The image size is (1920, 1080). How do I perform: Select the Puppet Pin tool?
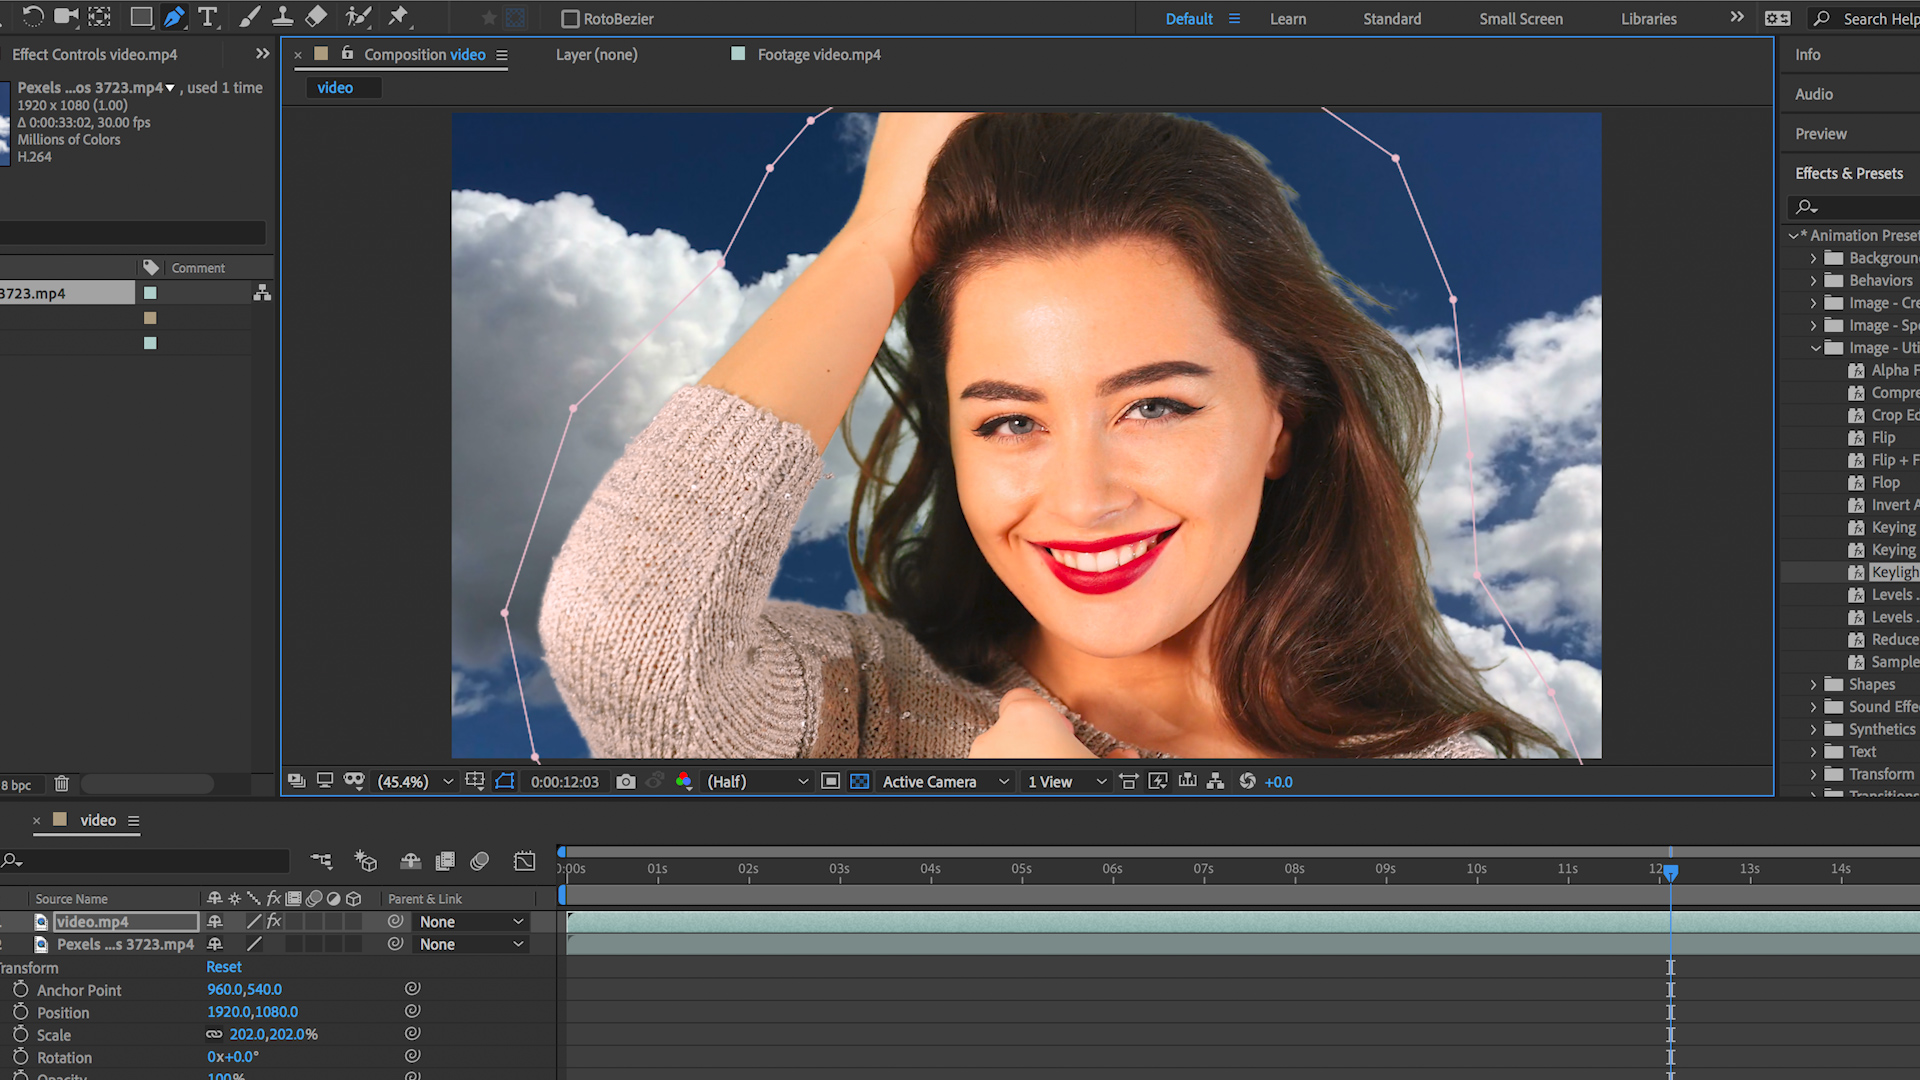[399, 17]
